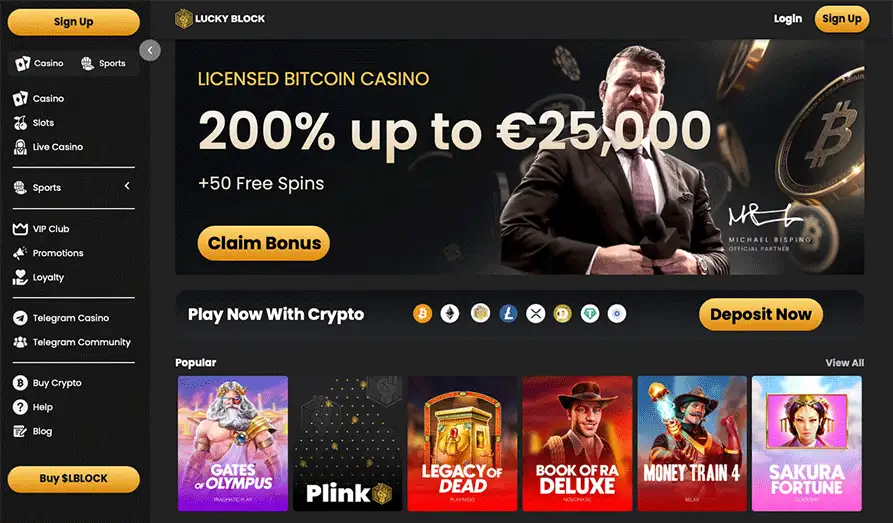
Task: Expand the Sports section chevron
Action: pos(127,186)
